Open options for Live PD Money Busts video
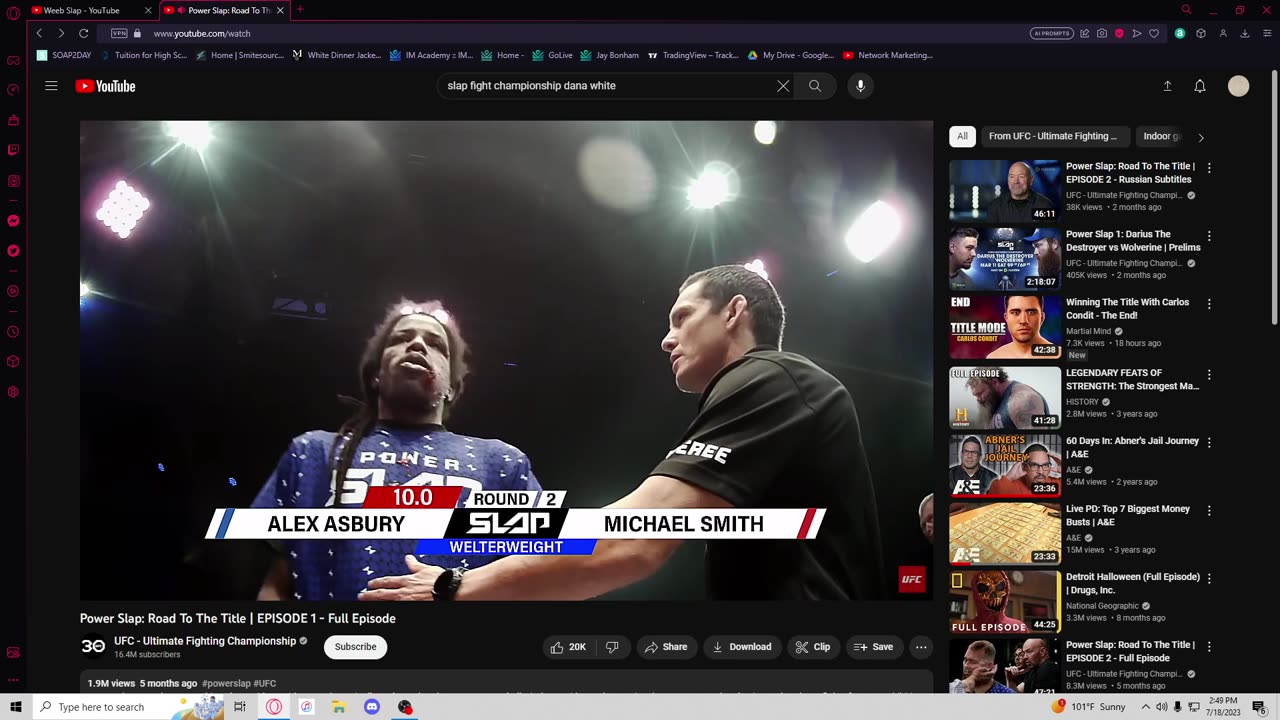The height and width of the screenshot is (720, 1280). coord(1209,510)
